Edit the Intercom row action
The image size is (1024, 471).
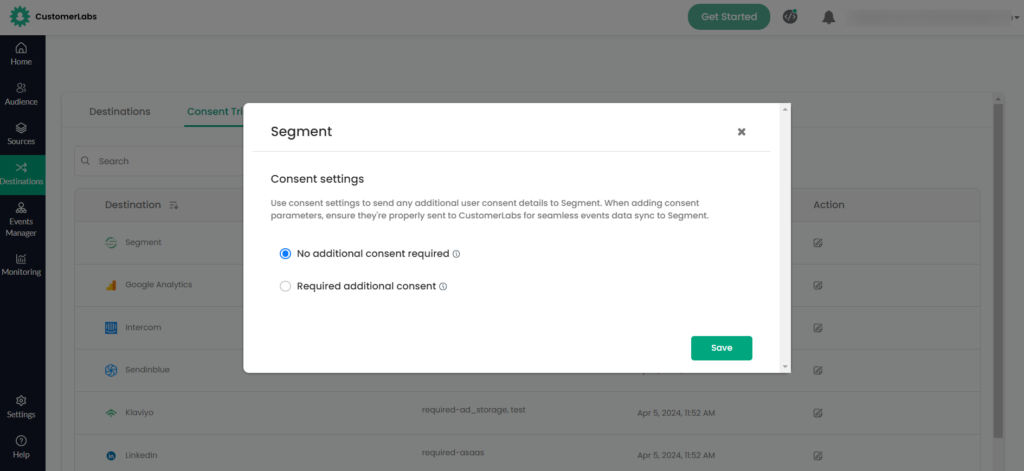(x=818, y=328)
